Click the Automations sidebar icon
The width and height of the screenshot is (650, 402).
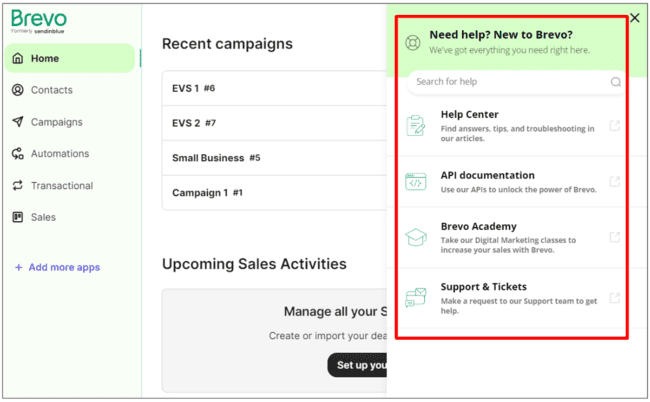(x=18, y=154)
